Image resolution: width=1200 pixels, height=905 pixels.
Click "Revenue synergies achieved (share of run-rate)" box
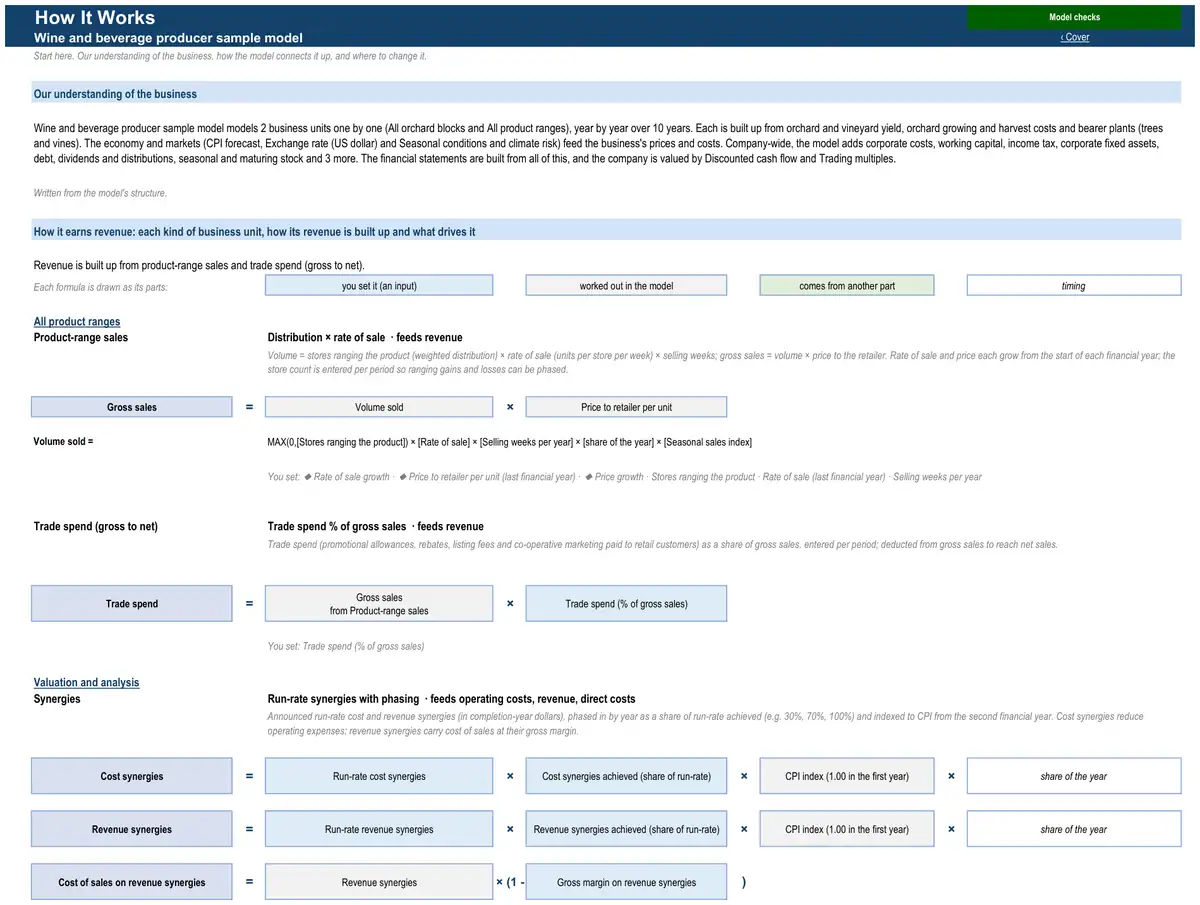coord(626,829)
